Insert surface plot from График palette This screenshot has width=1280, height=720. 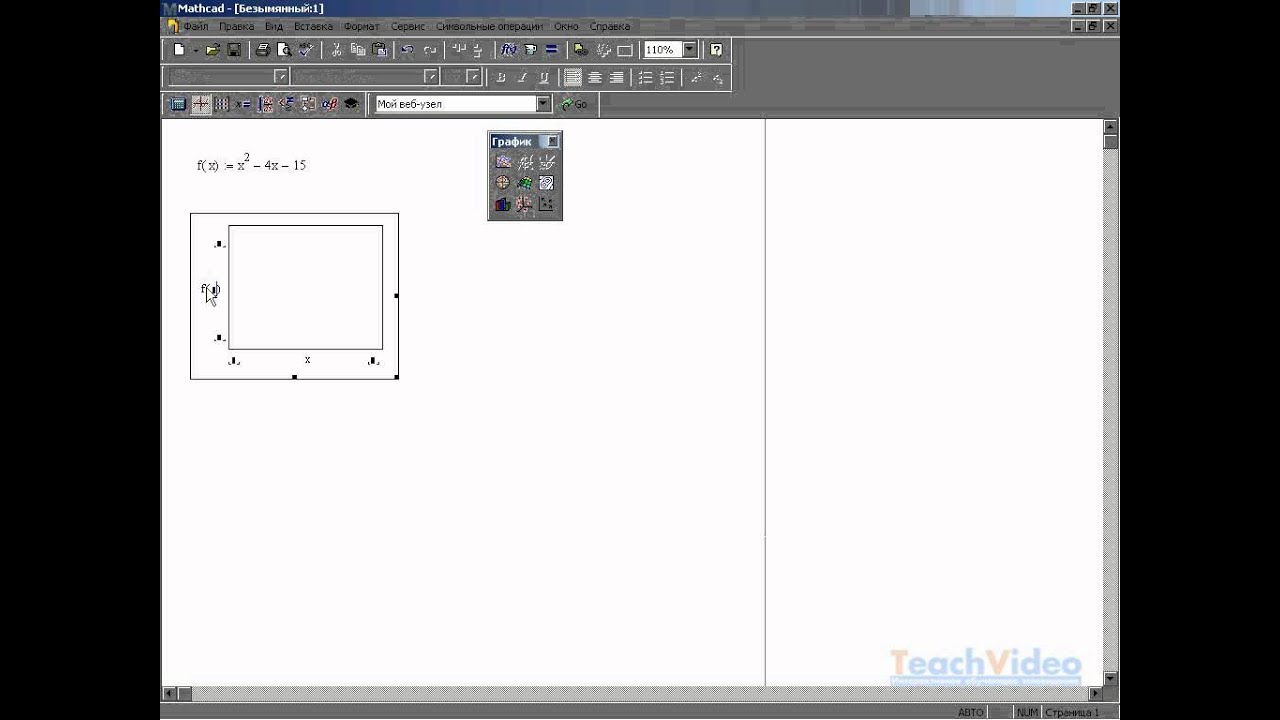[525, 183]
